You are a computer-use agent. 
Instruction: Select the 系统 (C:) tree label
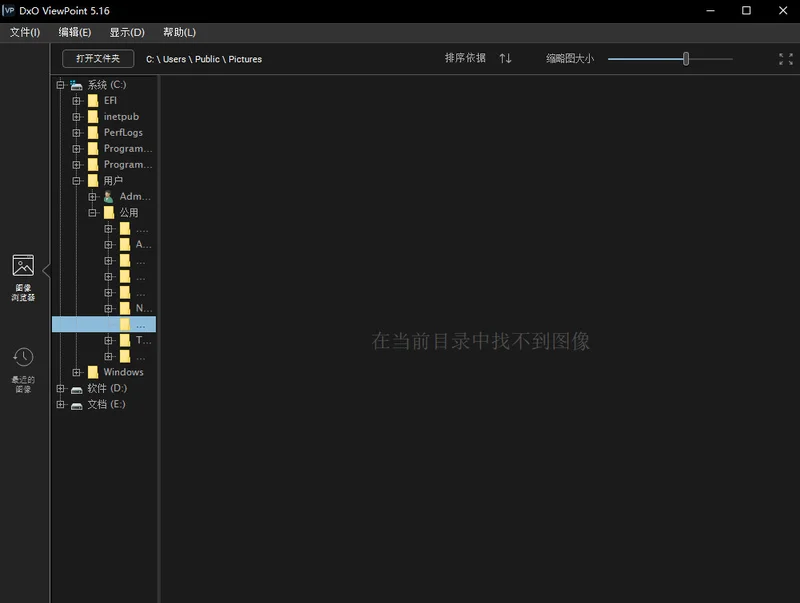107,85
